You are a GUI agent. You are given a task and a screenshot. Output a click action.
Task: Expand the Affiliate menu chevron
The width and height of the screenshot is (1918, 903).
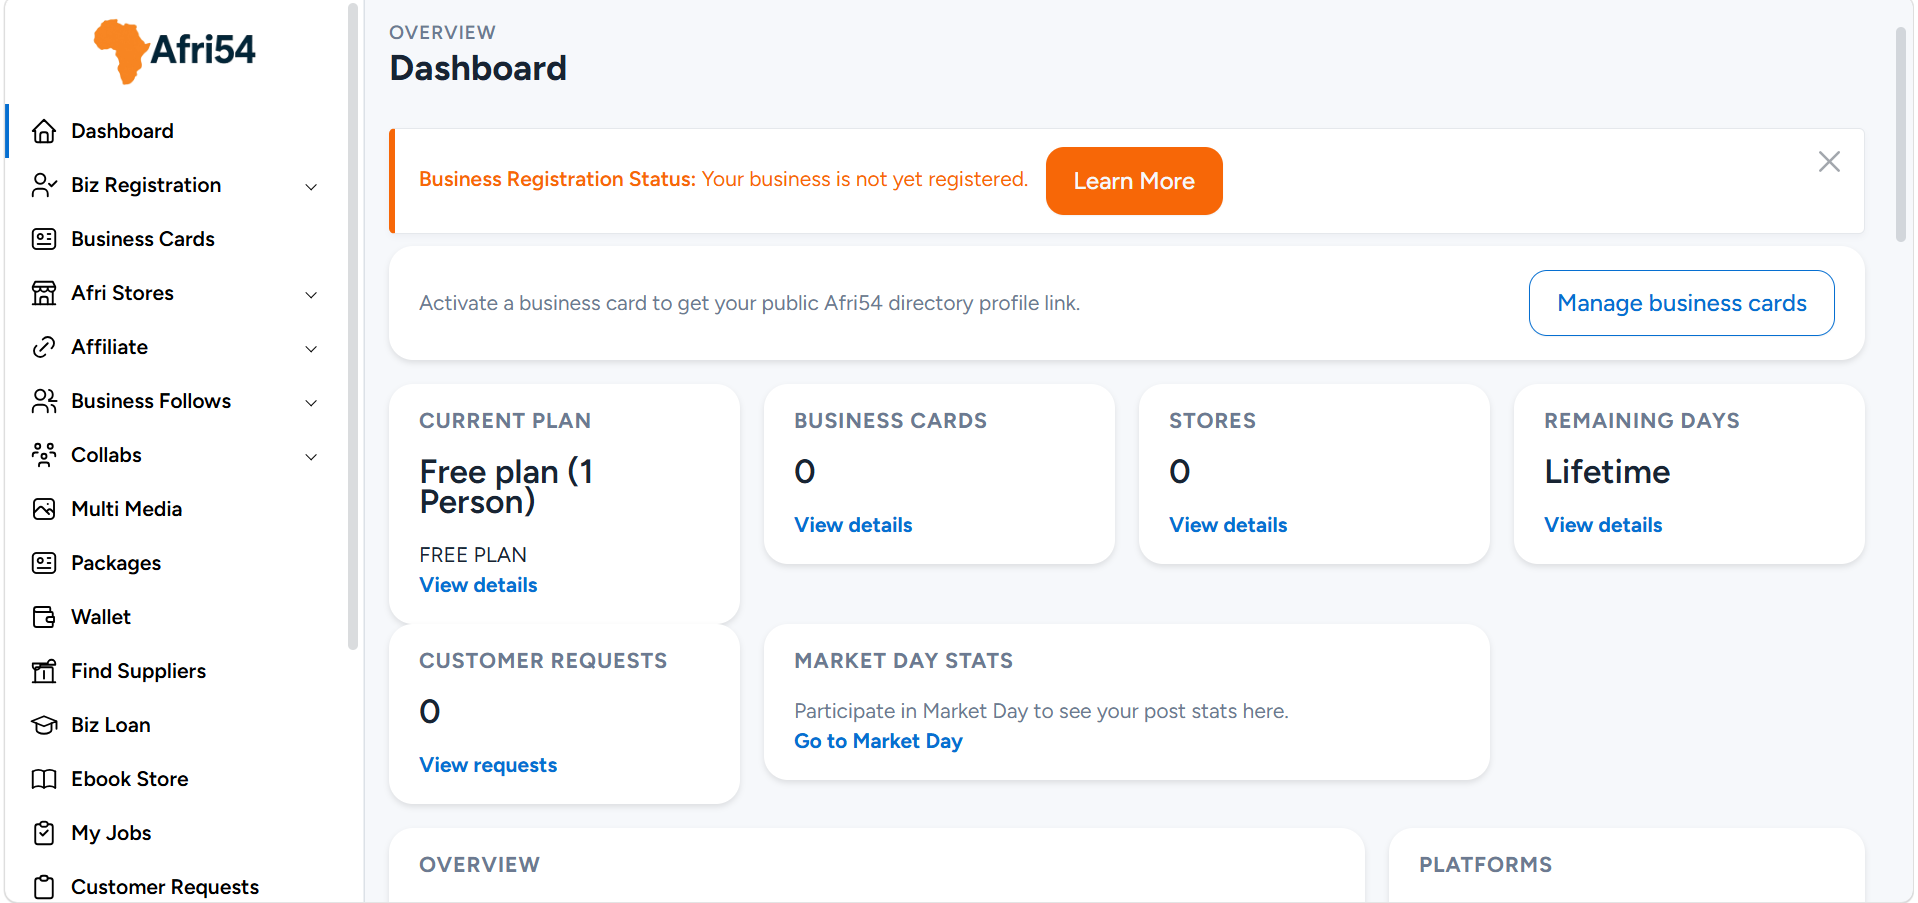(311, 349)
